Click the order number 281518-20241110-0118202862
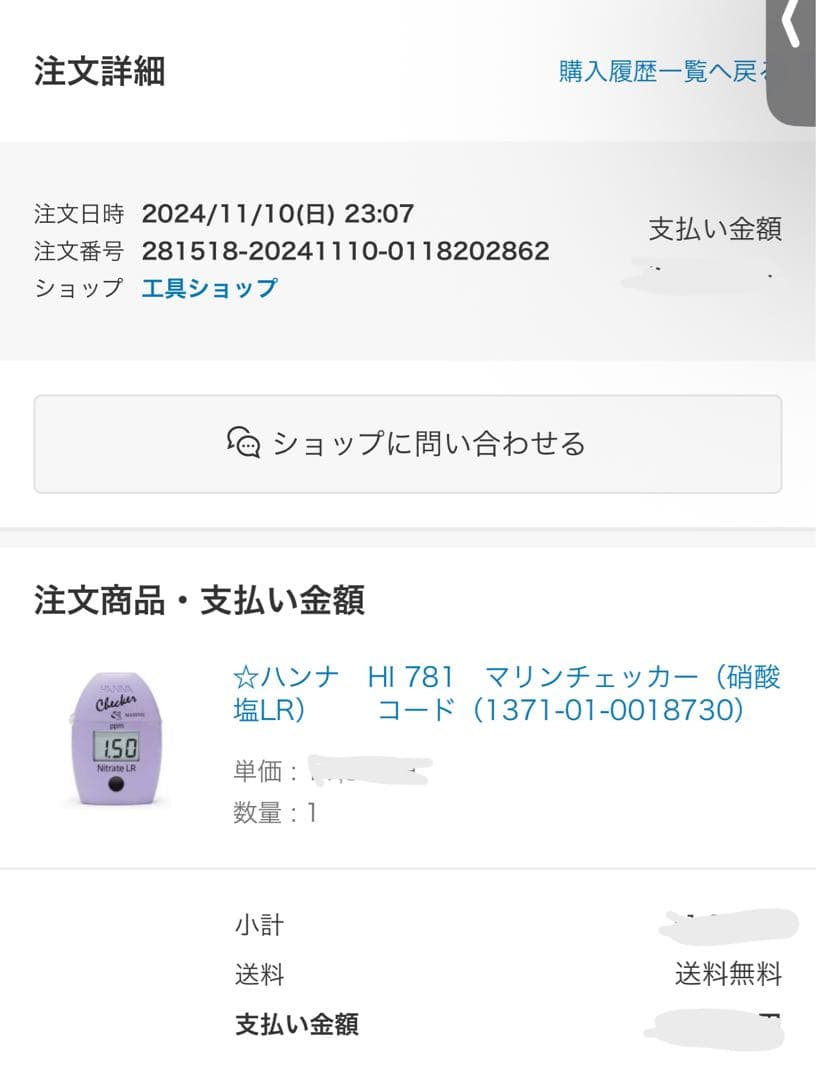This screenshot has height=1080, width=816. (x=345, y=251)
